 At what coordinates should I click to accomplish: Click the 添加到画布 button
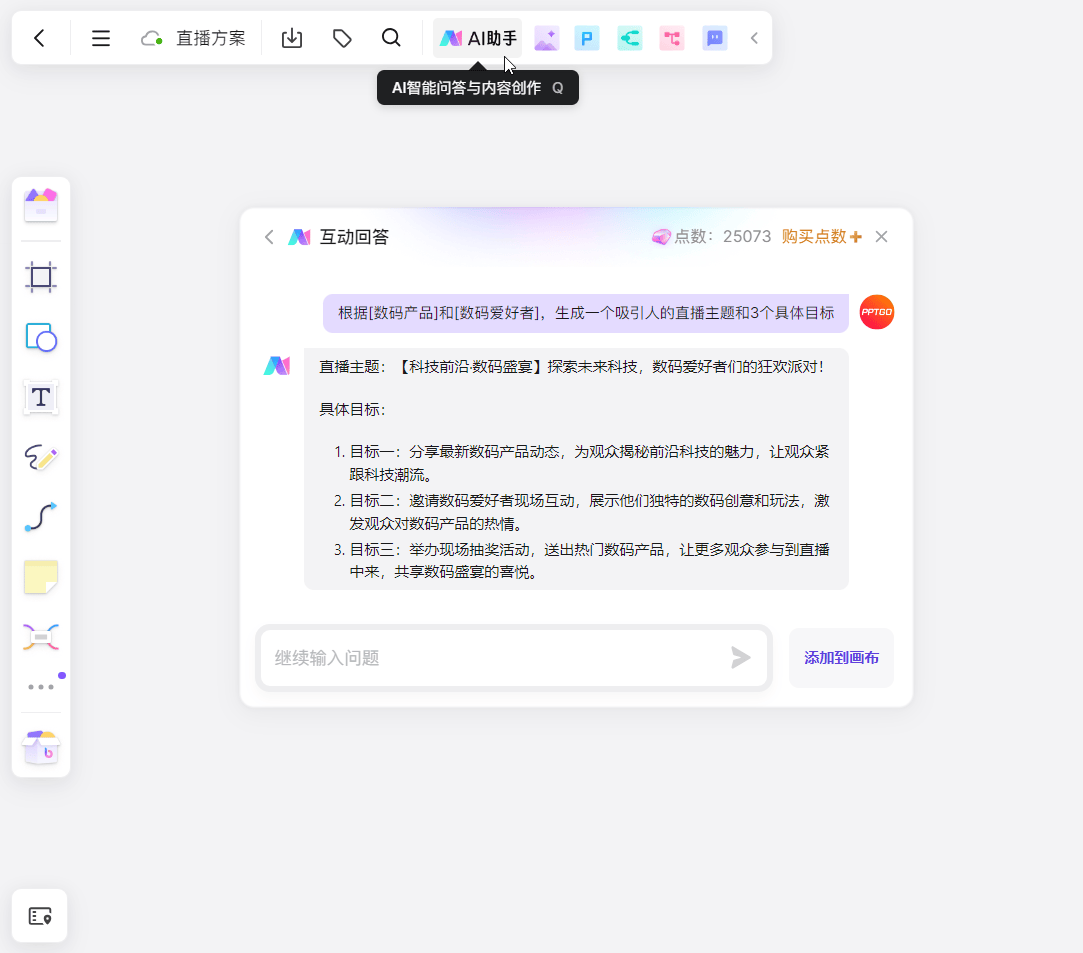[x=841, y=658]
